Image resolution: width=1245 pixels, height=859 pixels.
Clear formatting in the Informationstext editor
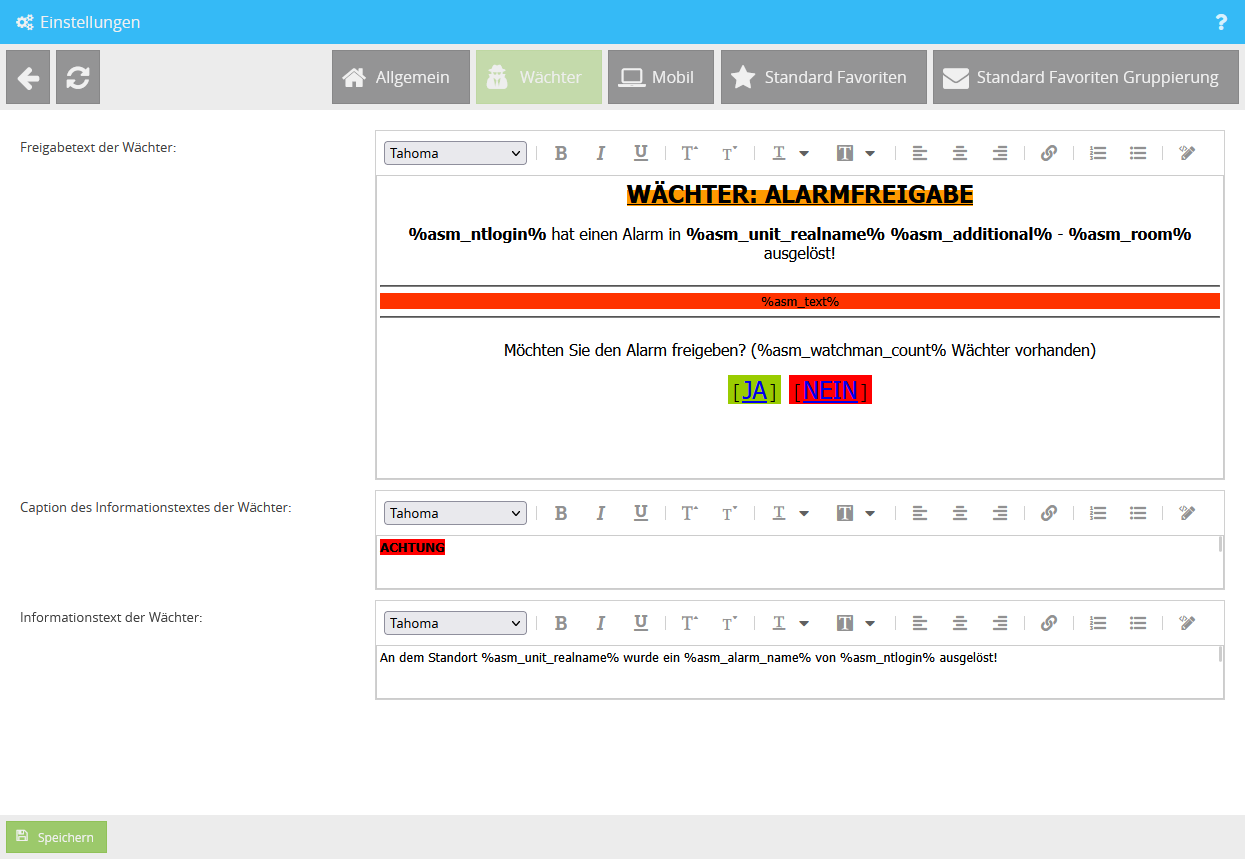(x=1187, y=622)
